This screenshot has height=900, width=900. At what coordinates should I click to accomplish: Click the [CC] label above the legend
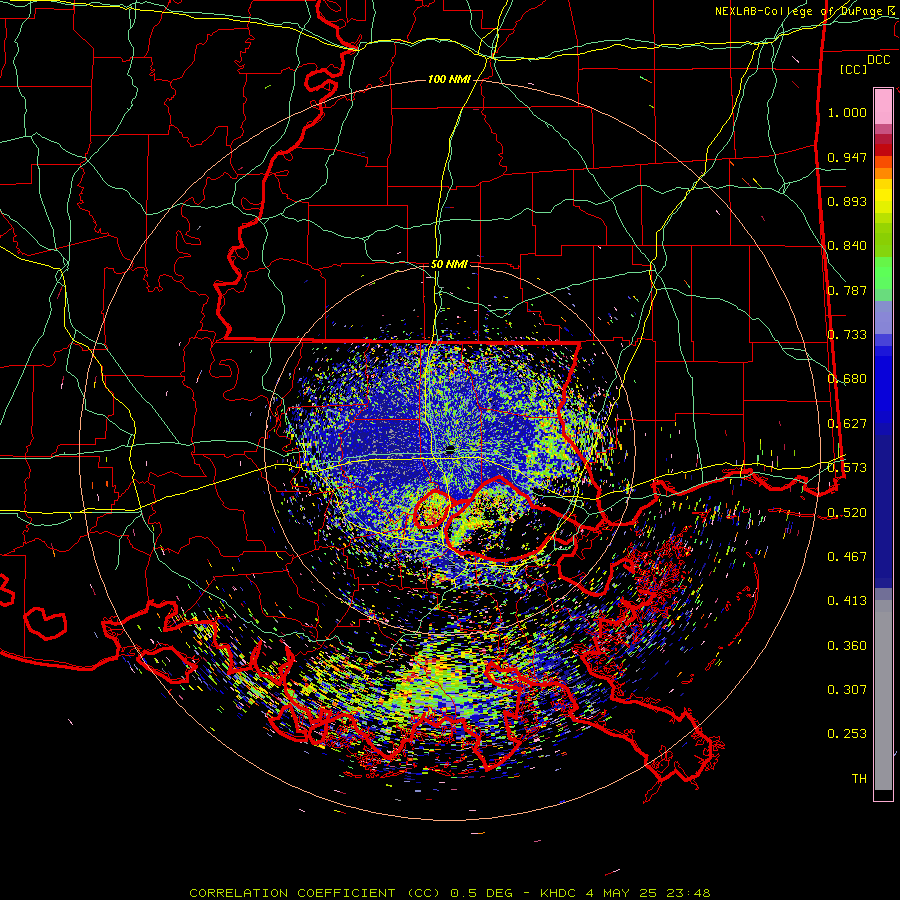click(x=854, y=69)
